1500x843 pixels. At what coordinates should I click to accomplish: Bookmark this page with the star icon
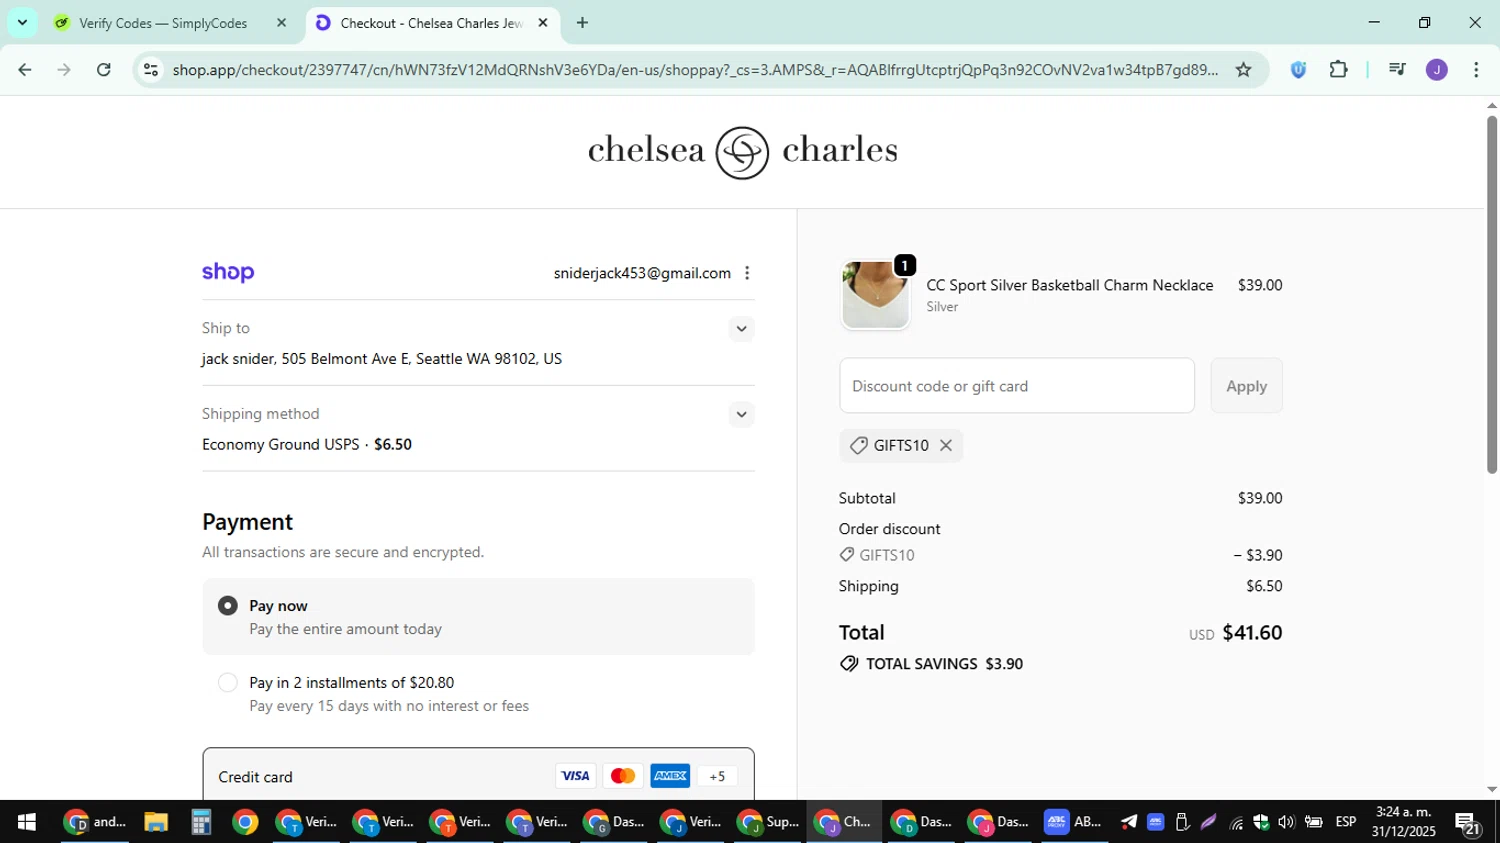point(1243,69)
